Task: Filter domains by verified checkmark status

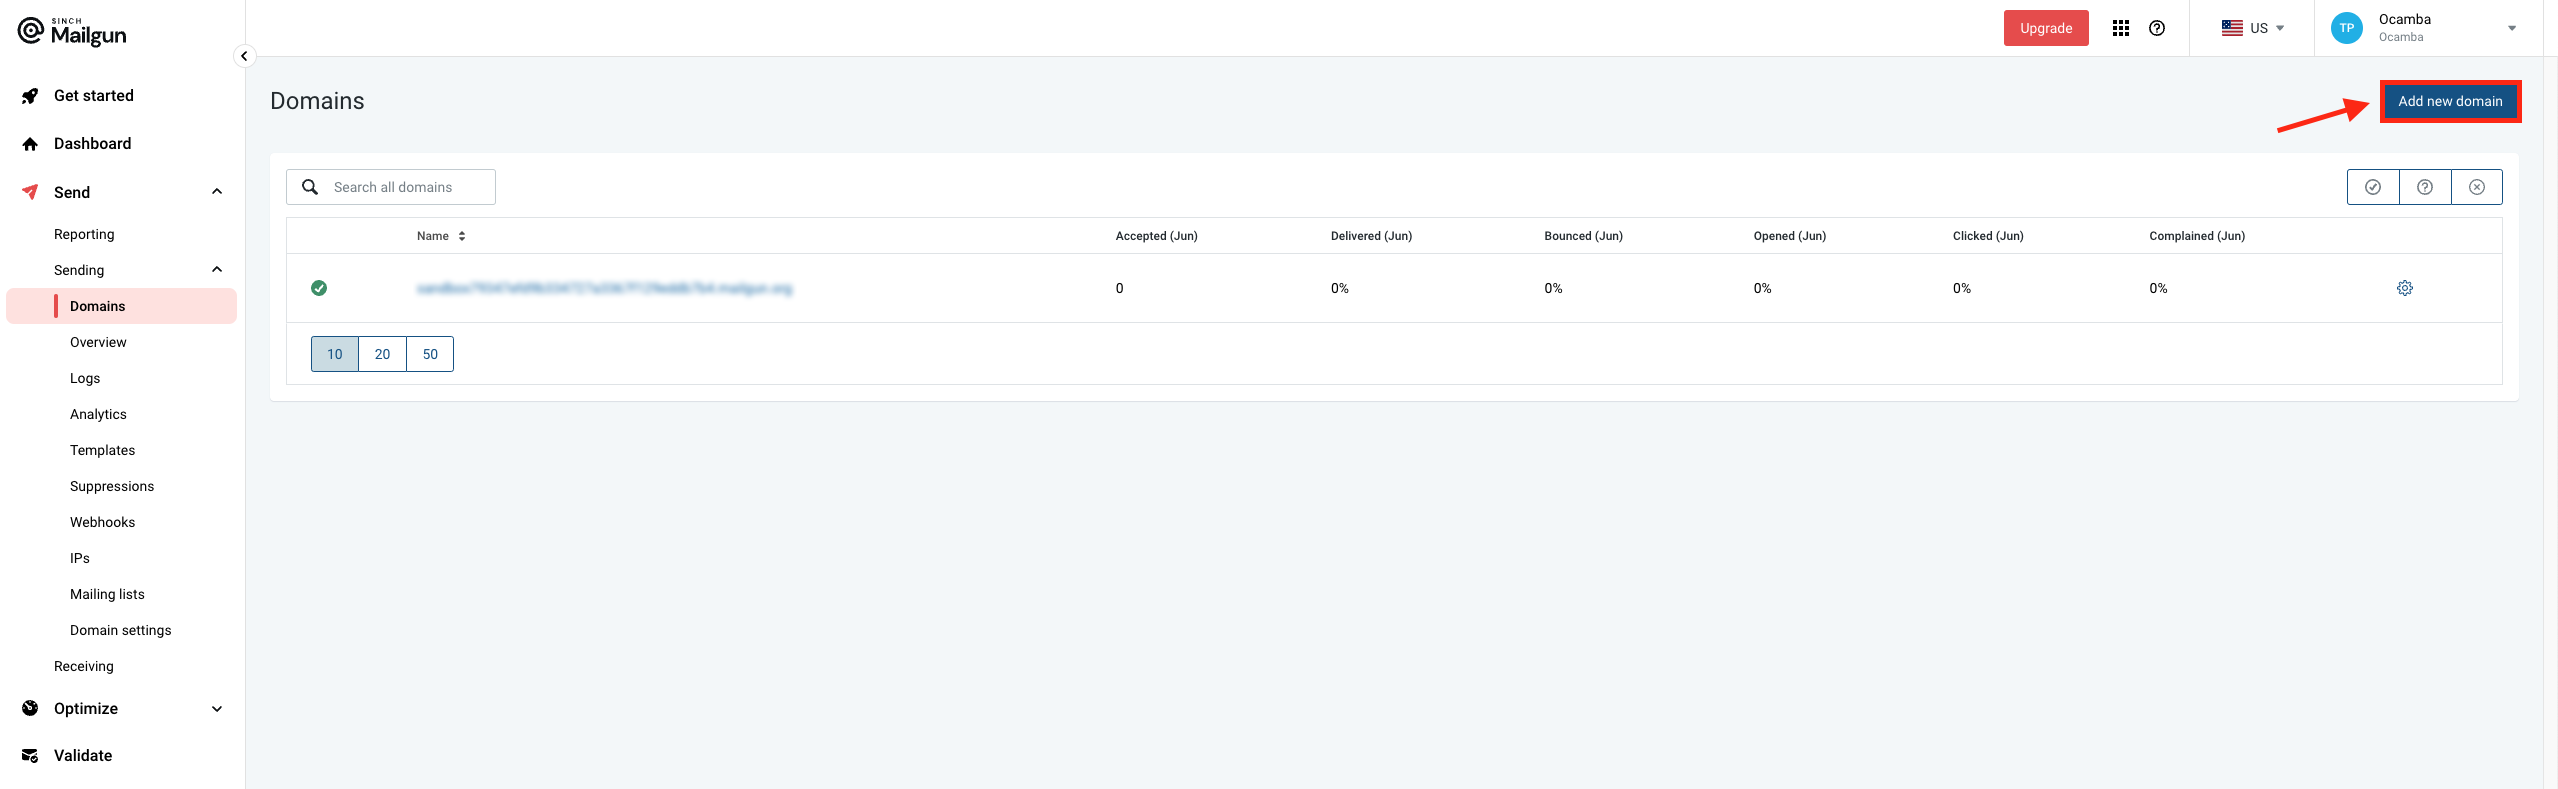Action: (x=2373, y=187)
